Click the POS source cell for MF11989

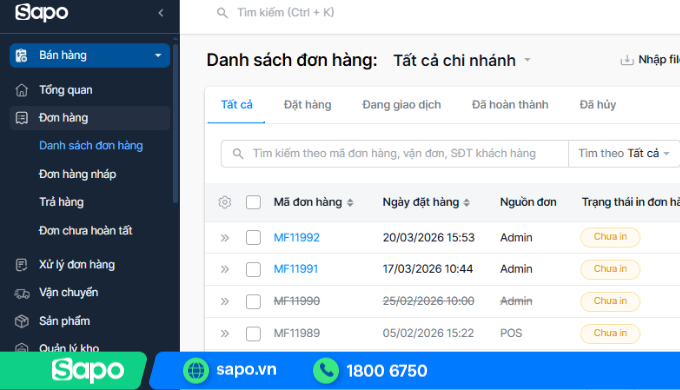(x=511, y=334)
